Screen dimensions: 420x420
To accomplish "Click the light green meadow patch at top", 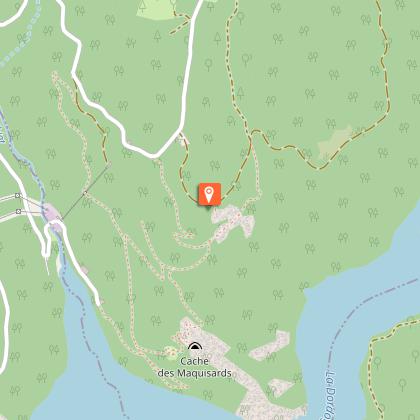I will (x=156, y=8).
